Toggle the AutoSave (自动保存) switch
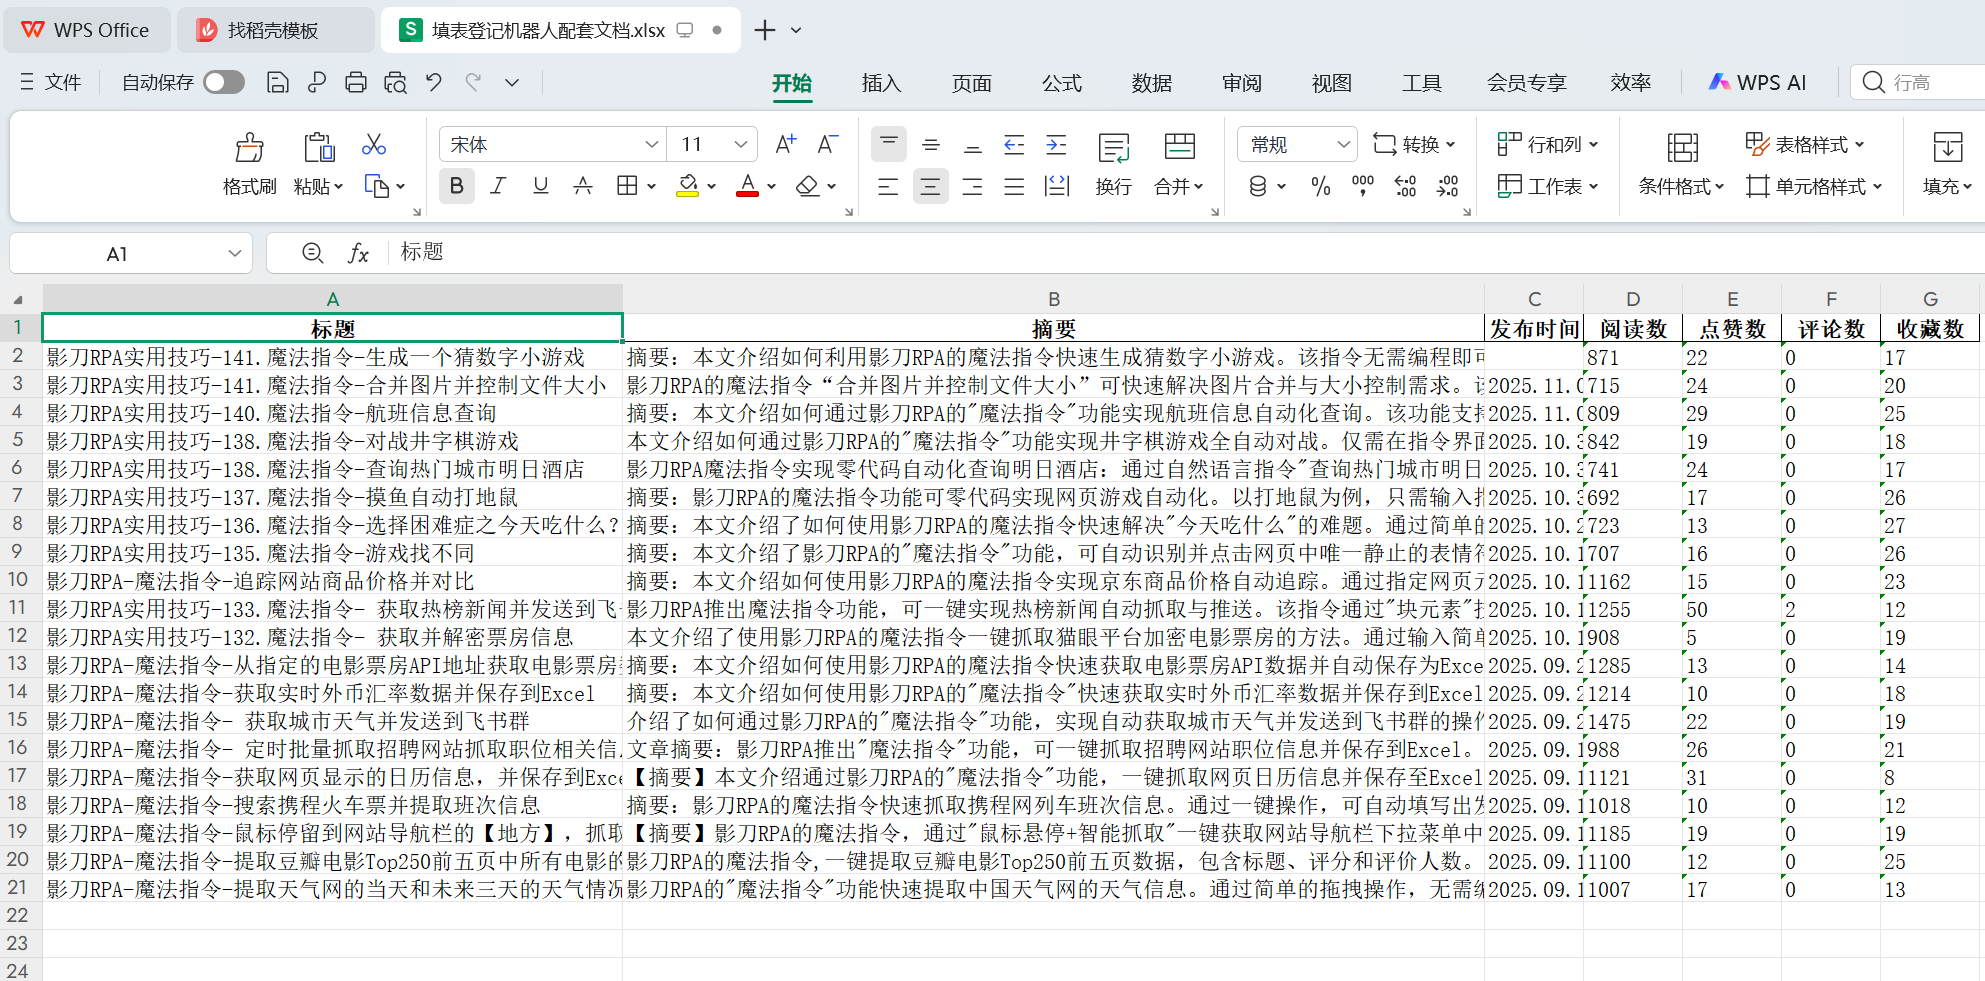 click(x=224, y=83)
